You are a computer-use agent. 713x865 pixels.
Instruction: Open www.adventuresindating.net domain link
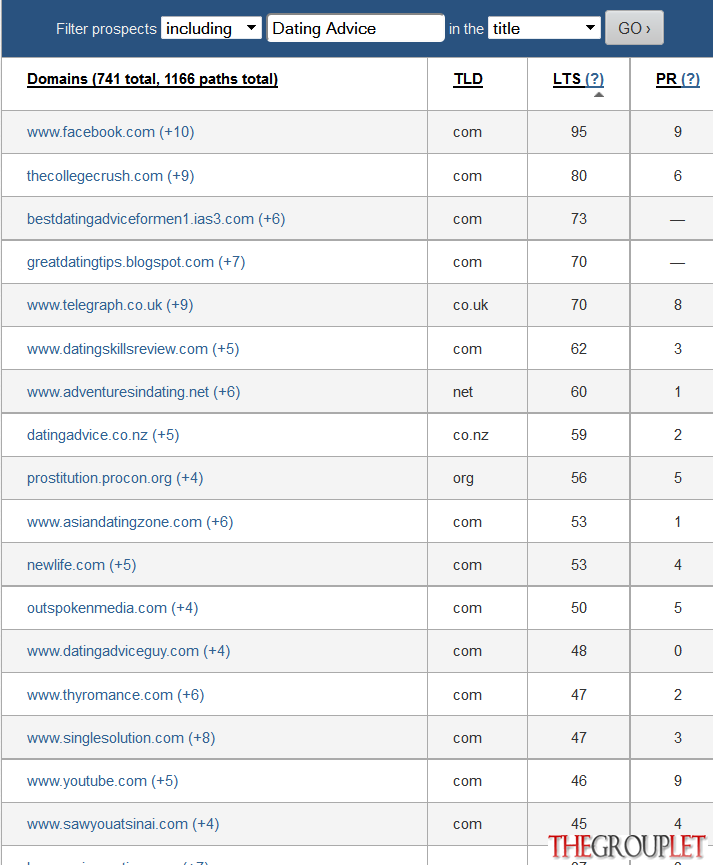[134, 392]
